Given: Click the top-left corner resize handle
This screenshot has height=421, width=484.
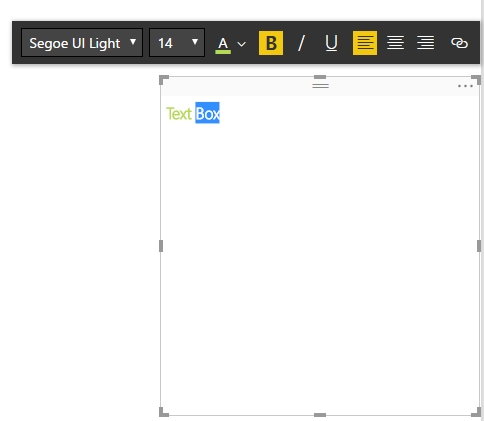Looking at the screenshot, I should click(x=164, y=80).
